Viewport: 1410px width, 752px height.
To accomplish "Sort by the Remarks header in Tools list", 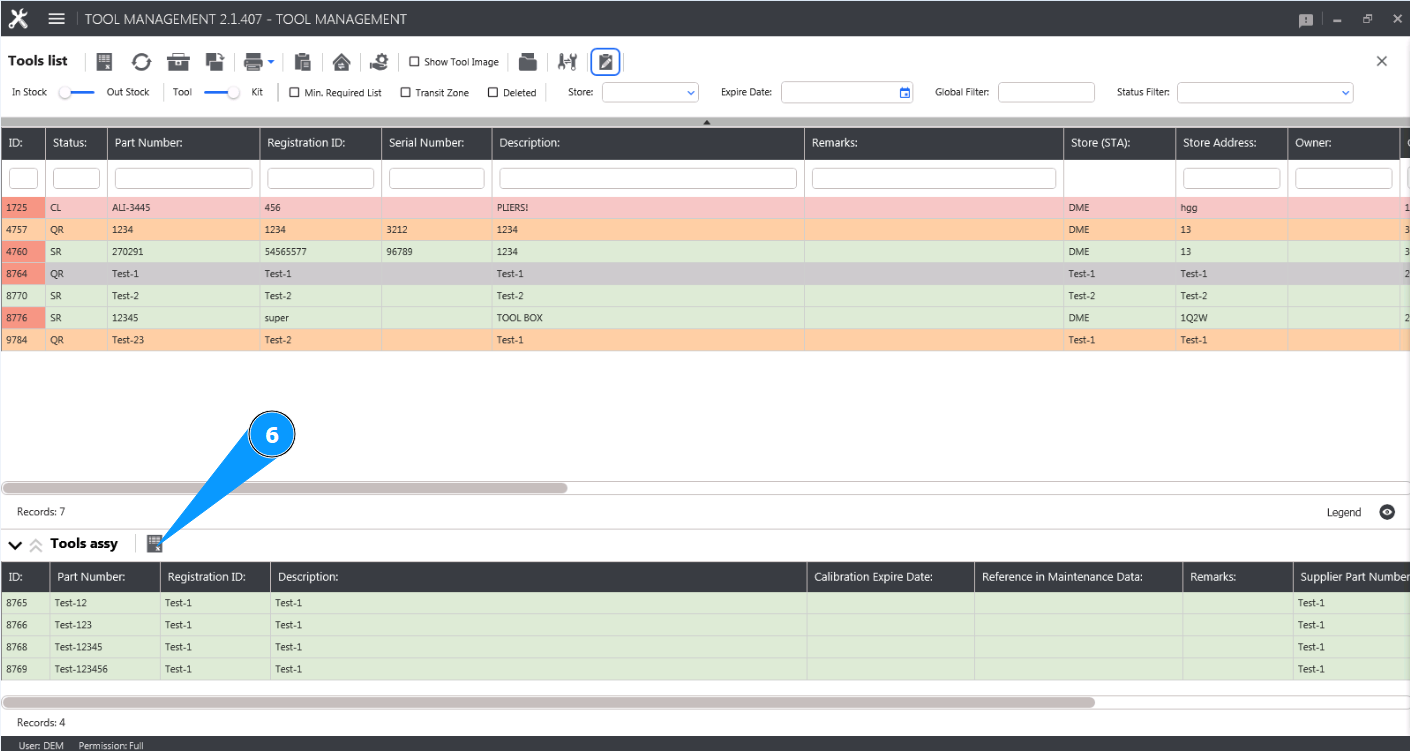I will pos(934,143).
